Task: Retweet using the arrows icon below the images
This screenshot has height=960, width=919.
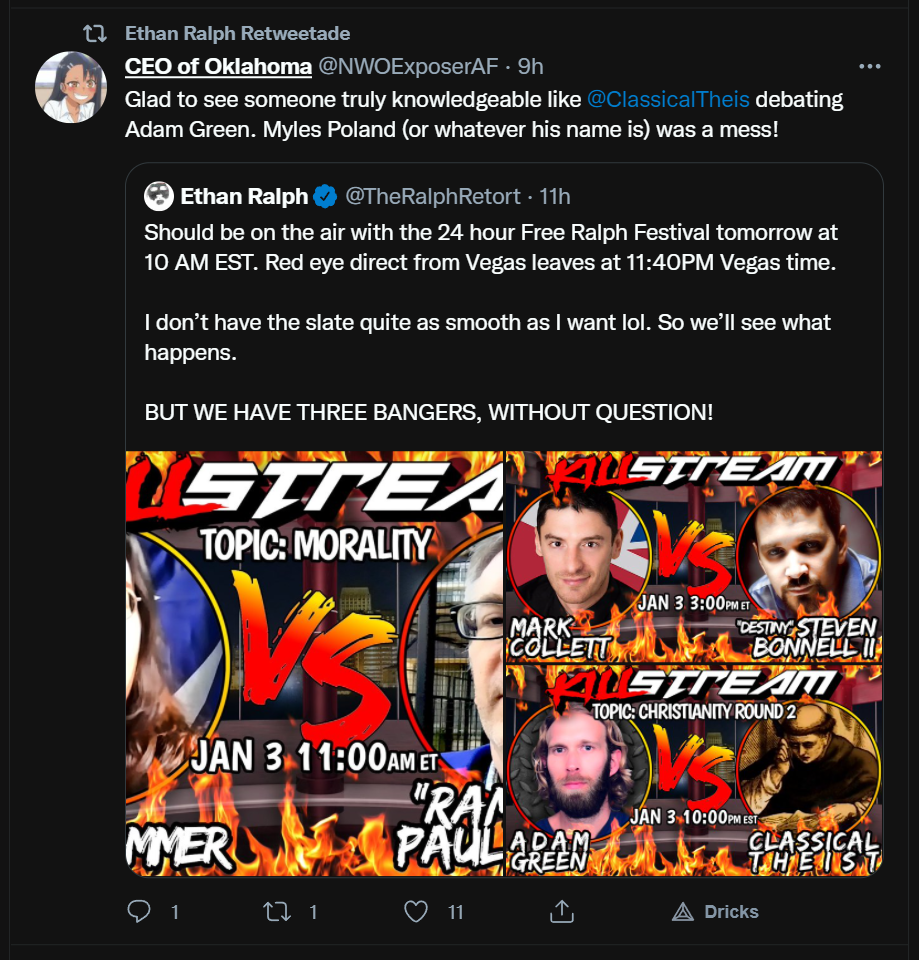Action: click(x=277, y=911)
